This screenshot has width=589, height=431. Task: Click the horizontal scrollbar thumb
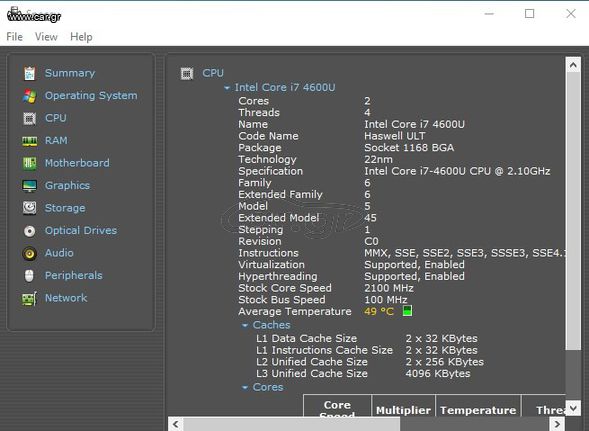coord(291,425)
